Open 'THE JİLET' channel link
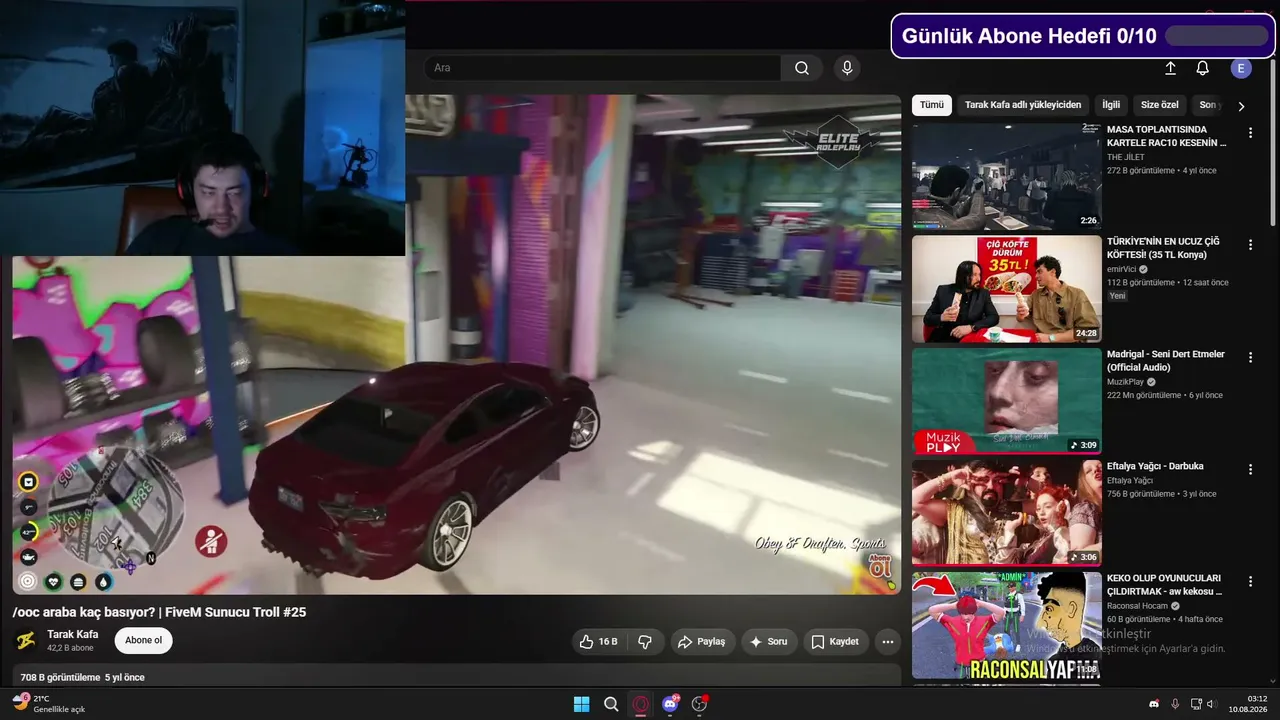1280x720 pixels. click(x=1126, y=157)
